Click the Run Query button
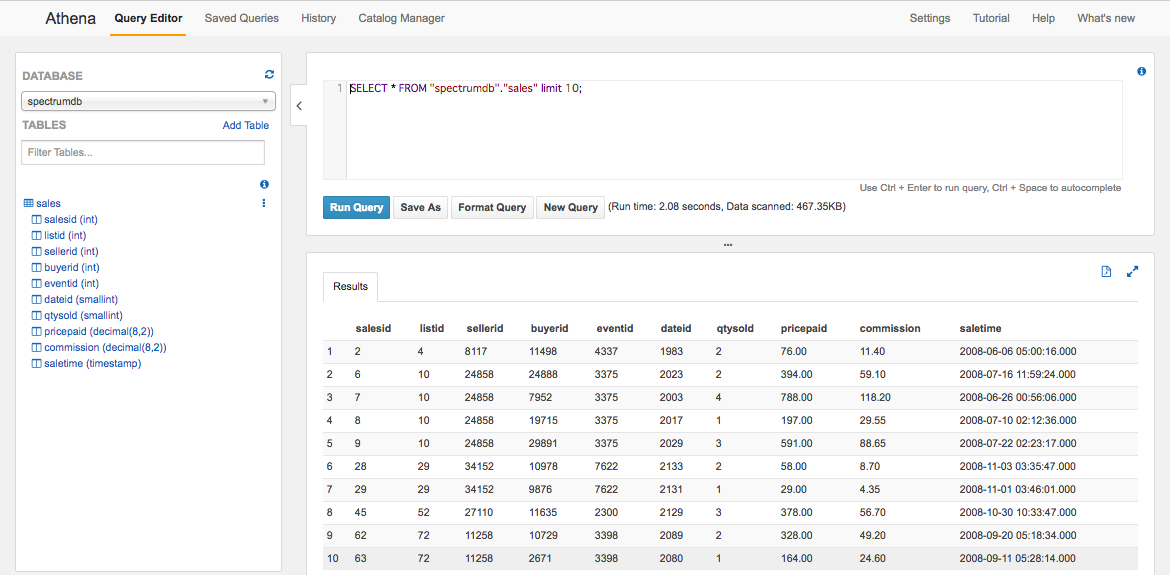1170x575 pixels. tap(356, 207)
